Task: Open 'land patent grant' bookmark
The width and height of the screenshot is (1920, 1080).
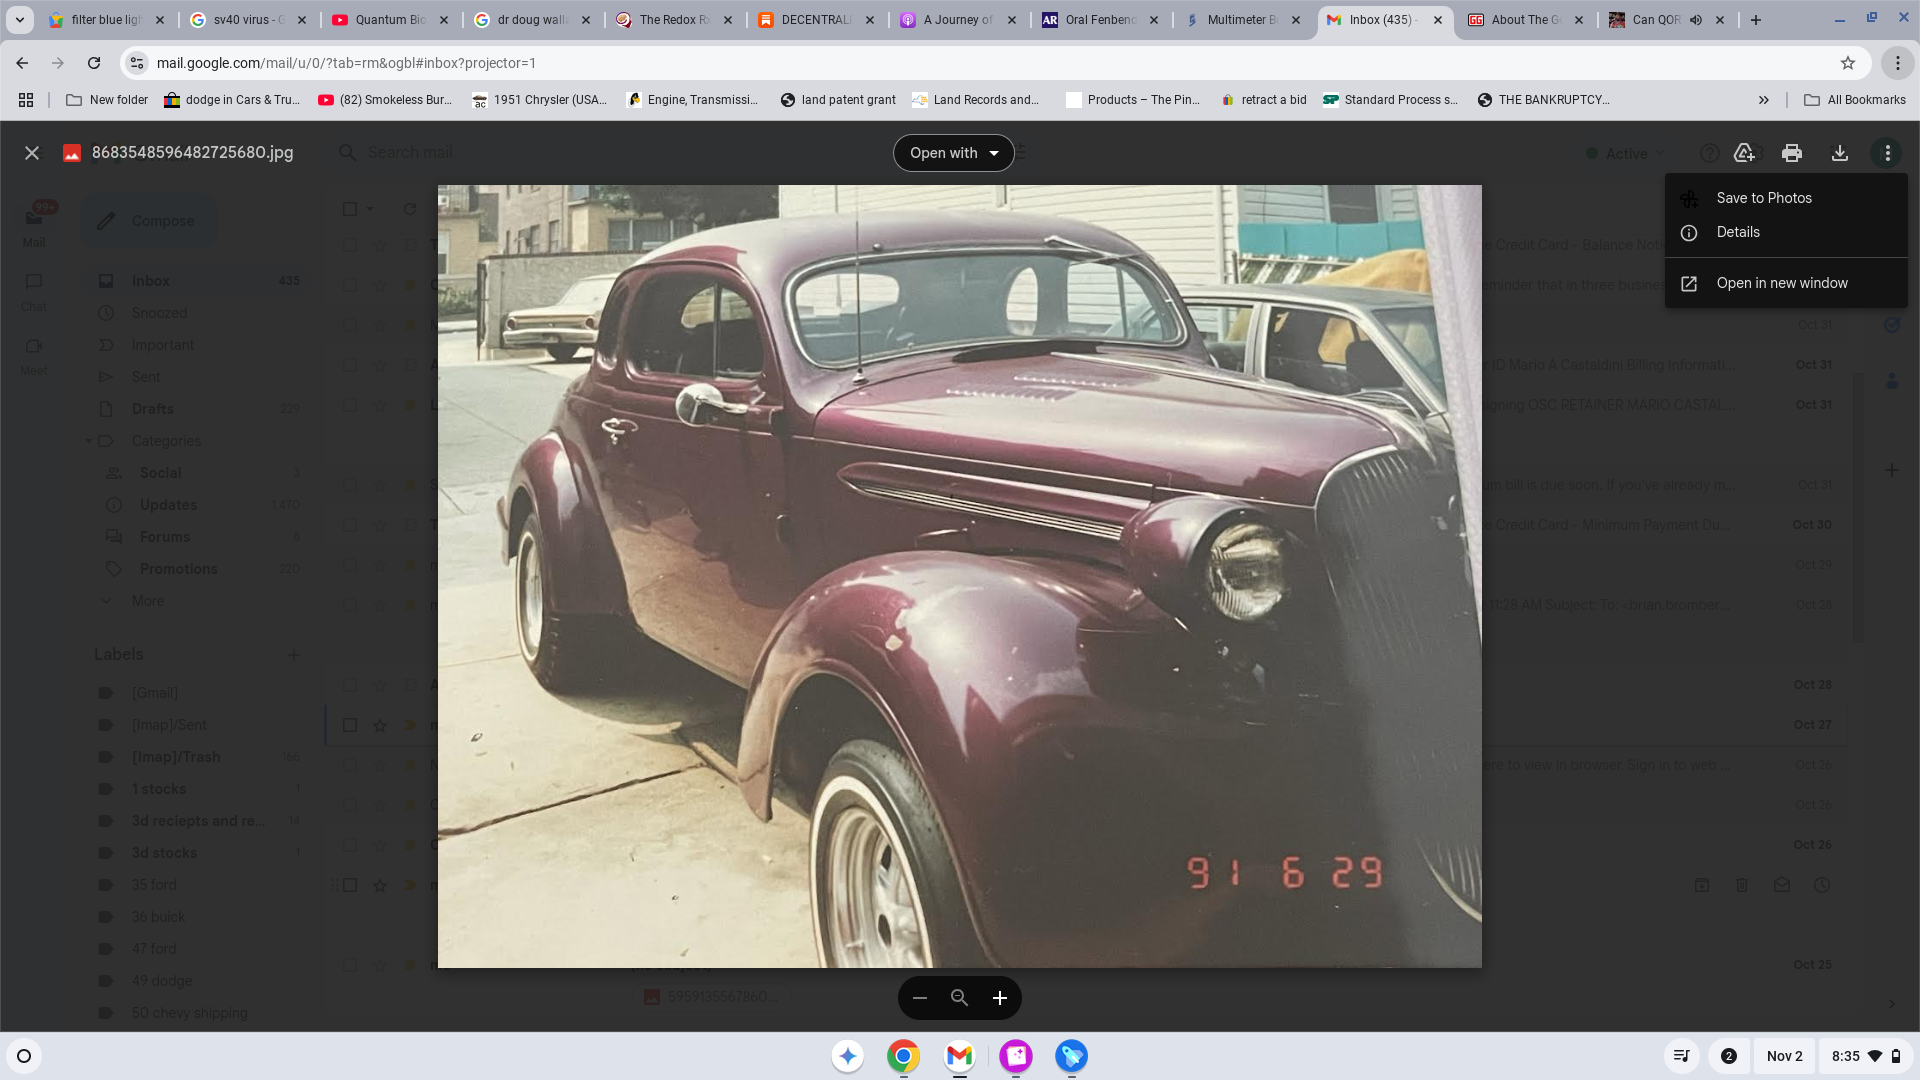Action: (838, 100)
